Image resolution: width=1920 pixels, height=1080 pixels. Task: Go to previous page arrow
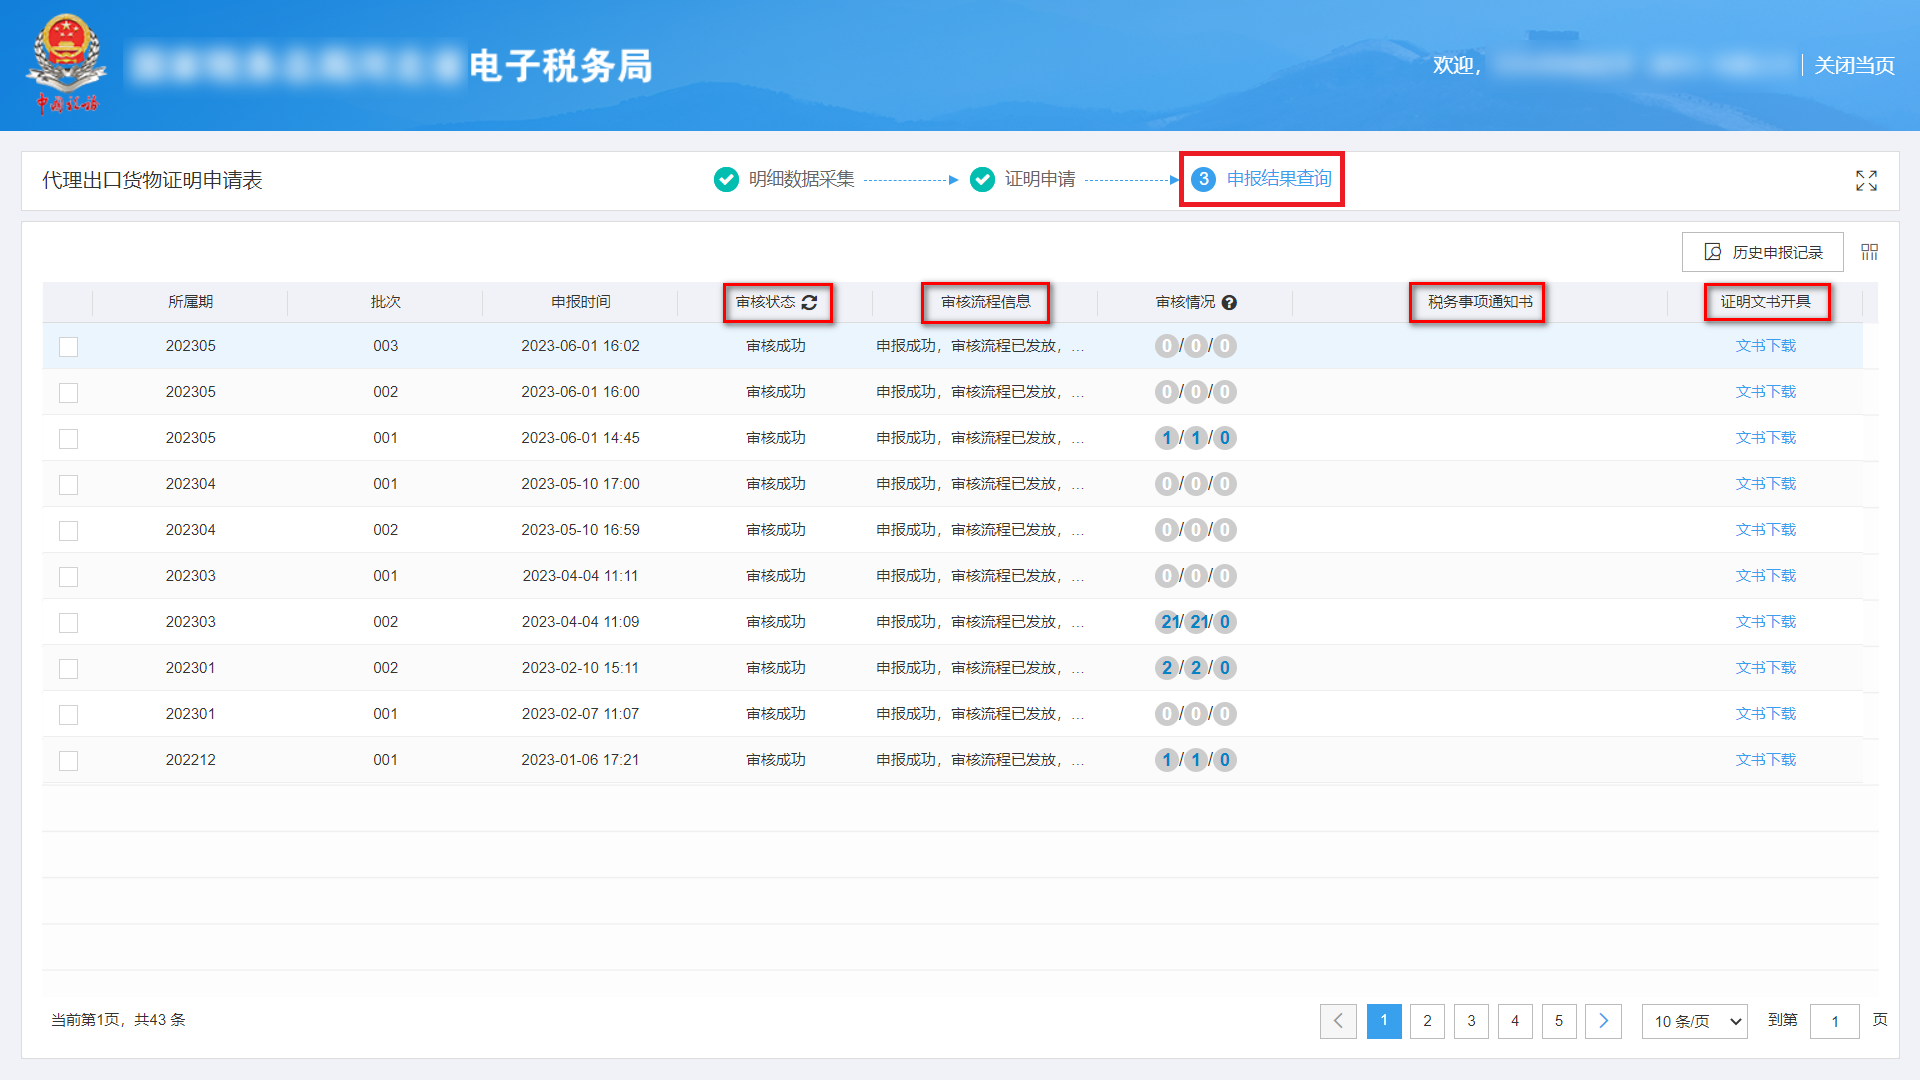tap(1338, 1021)
